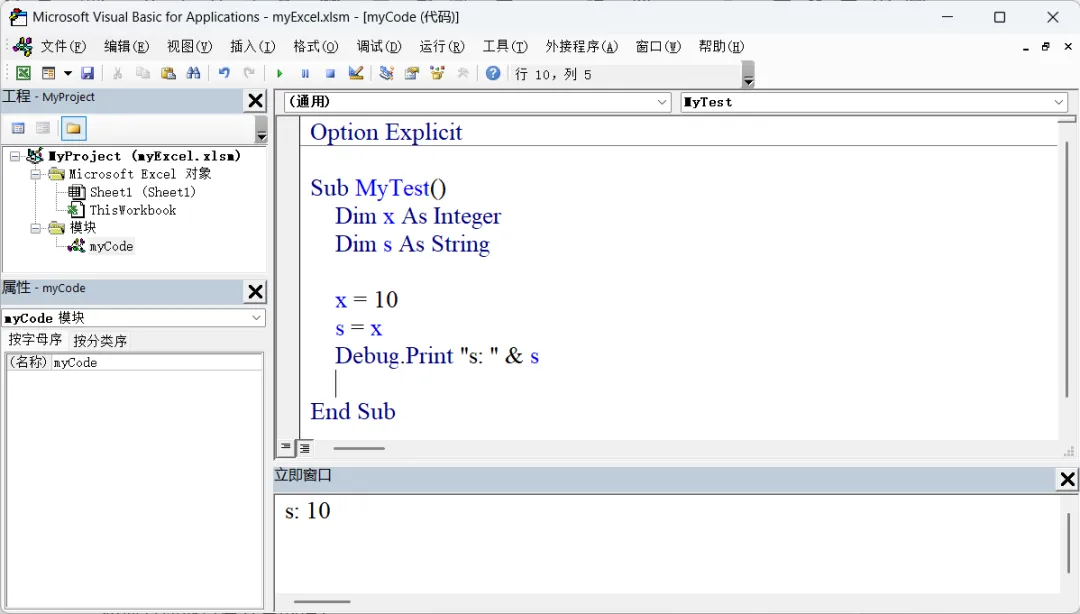Select the 模块 folder label
Image resolution: width=1080 pixels, height=614 pixels.
(x=83, y=228)
